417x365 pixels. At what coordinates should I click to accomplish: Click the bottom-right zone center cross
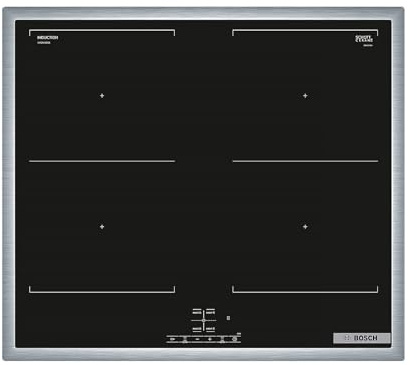[305, 227]
